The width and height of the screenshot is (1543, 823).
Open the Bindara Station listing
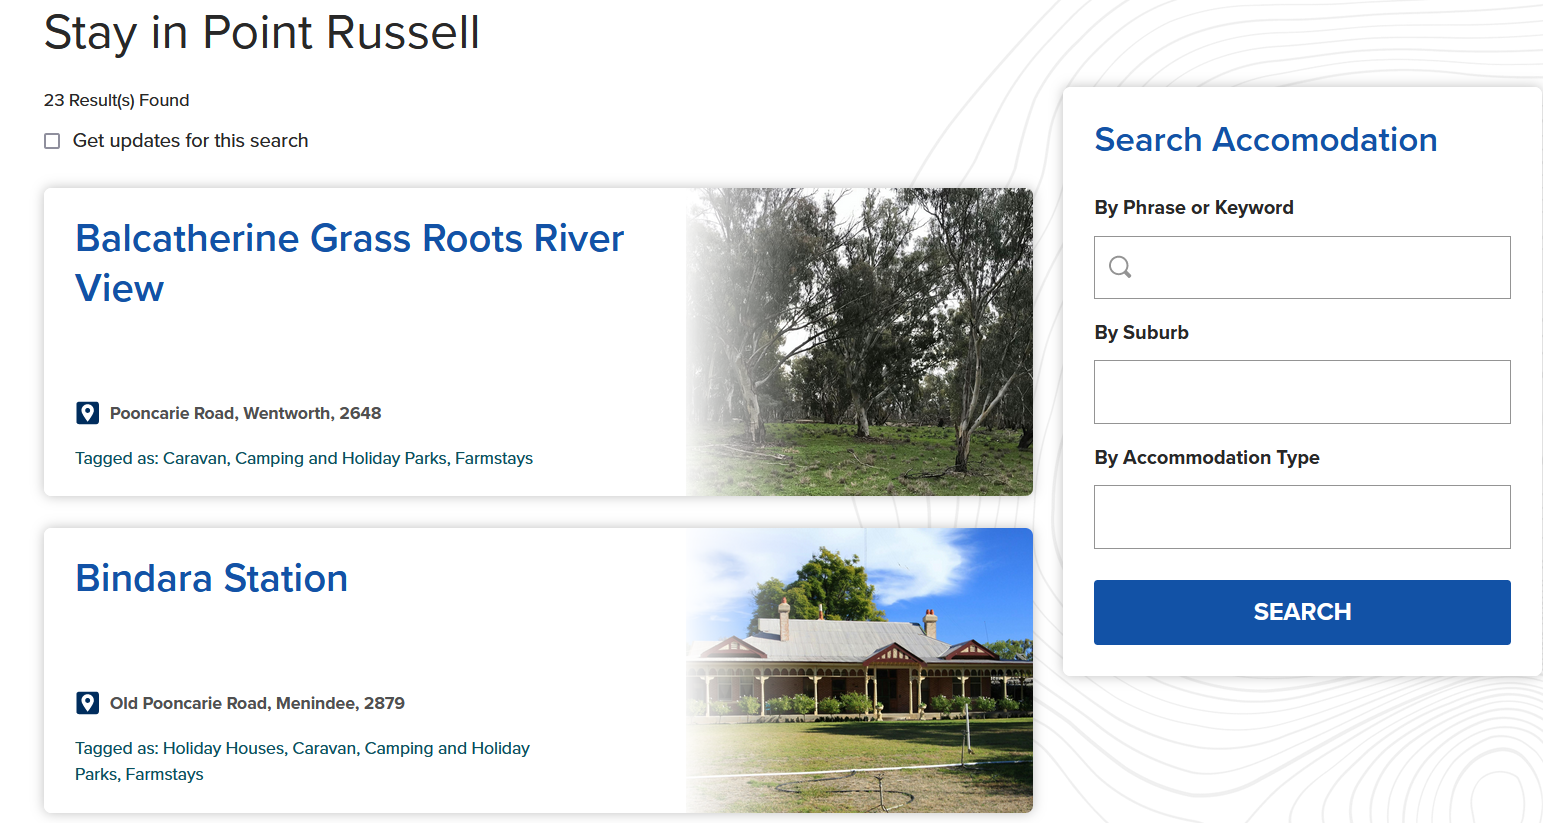211,578
